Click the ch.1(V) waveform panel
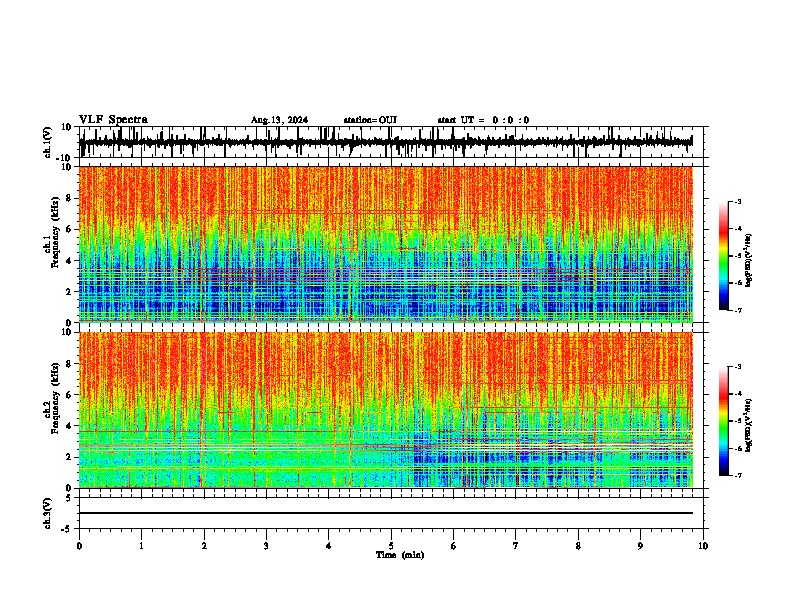Image resolution: width=792 pixels, height=612 pixels. (x=391, y=142)
